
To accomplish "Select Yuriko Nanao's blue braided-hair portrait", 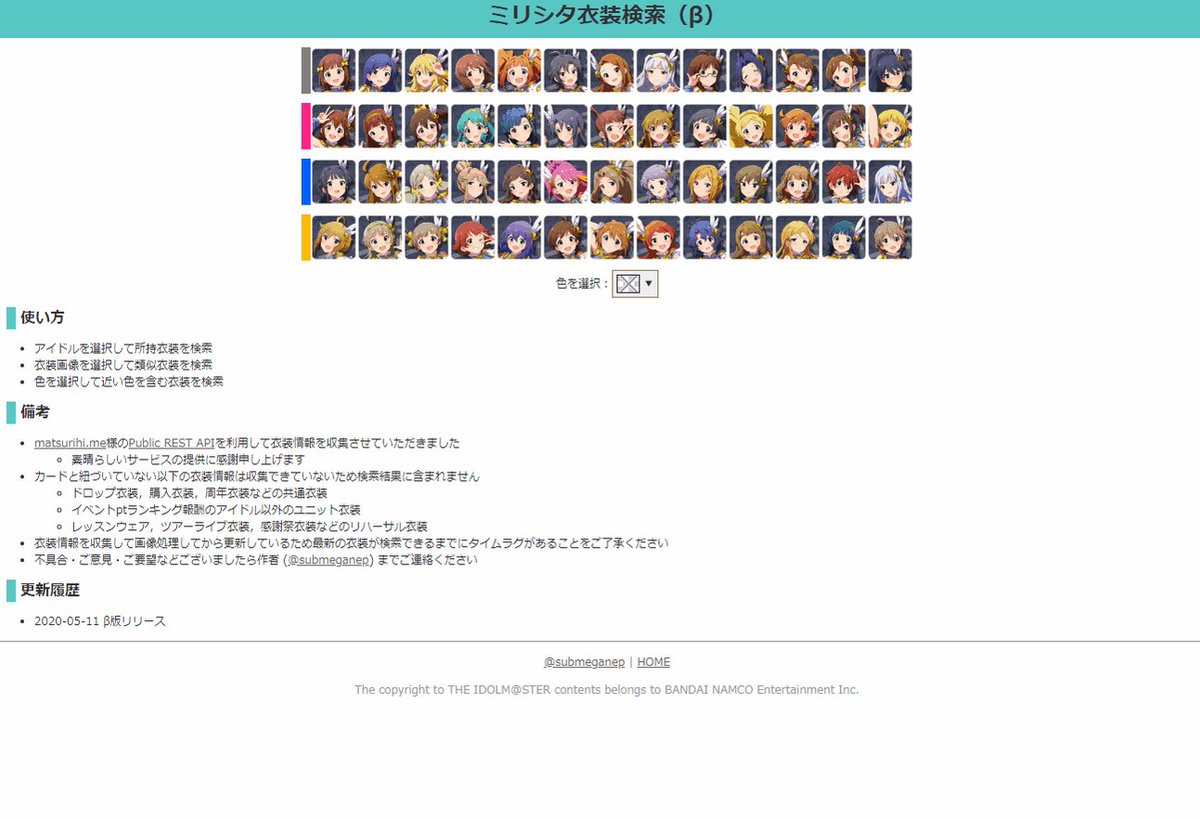I will (519, 126).
